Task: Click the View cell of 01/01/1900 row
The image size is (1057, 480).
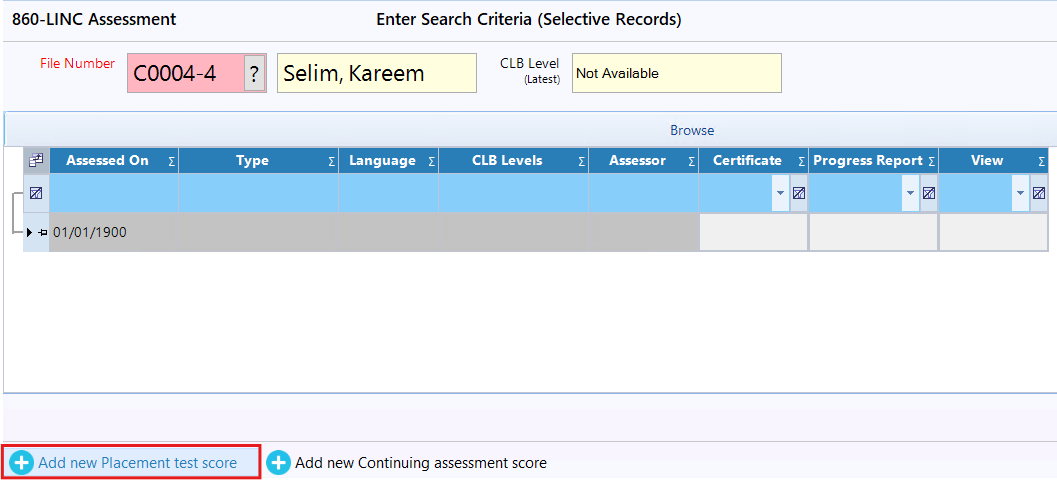Action: click(x=993, y=233)
